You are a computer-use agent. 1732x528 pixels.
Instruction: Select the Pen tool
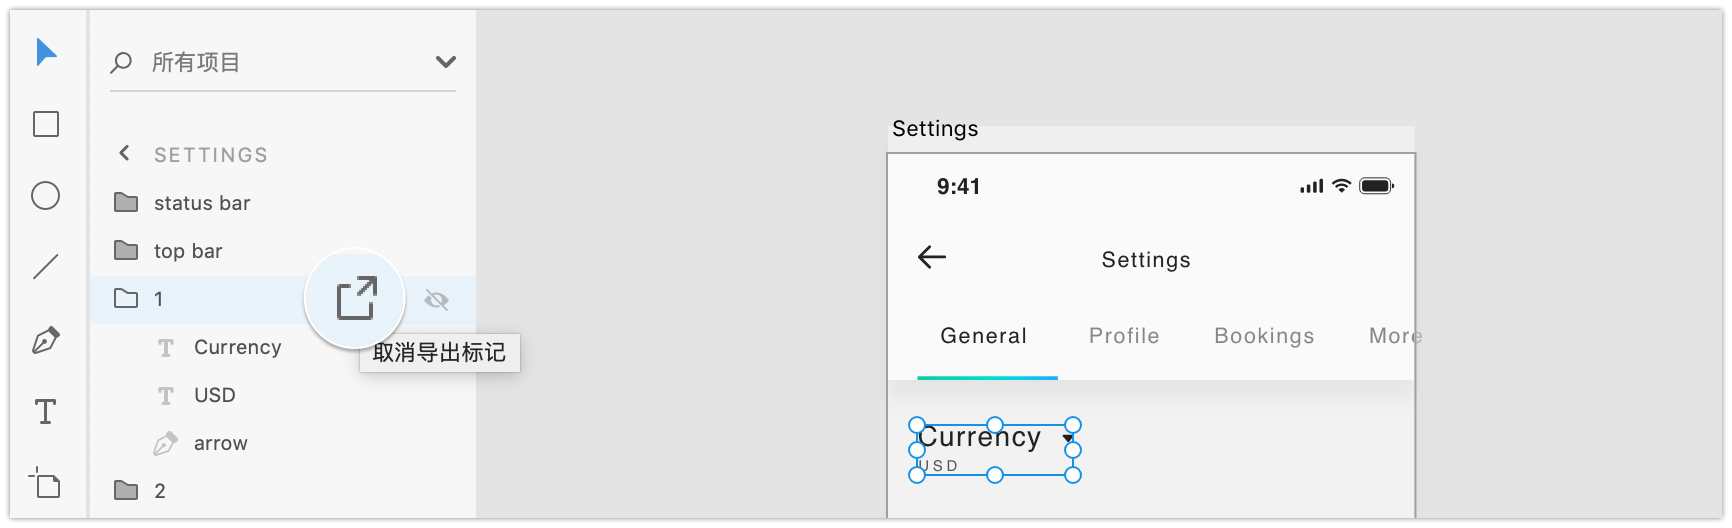[x=46, y=340]
